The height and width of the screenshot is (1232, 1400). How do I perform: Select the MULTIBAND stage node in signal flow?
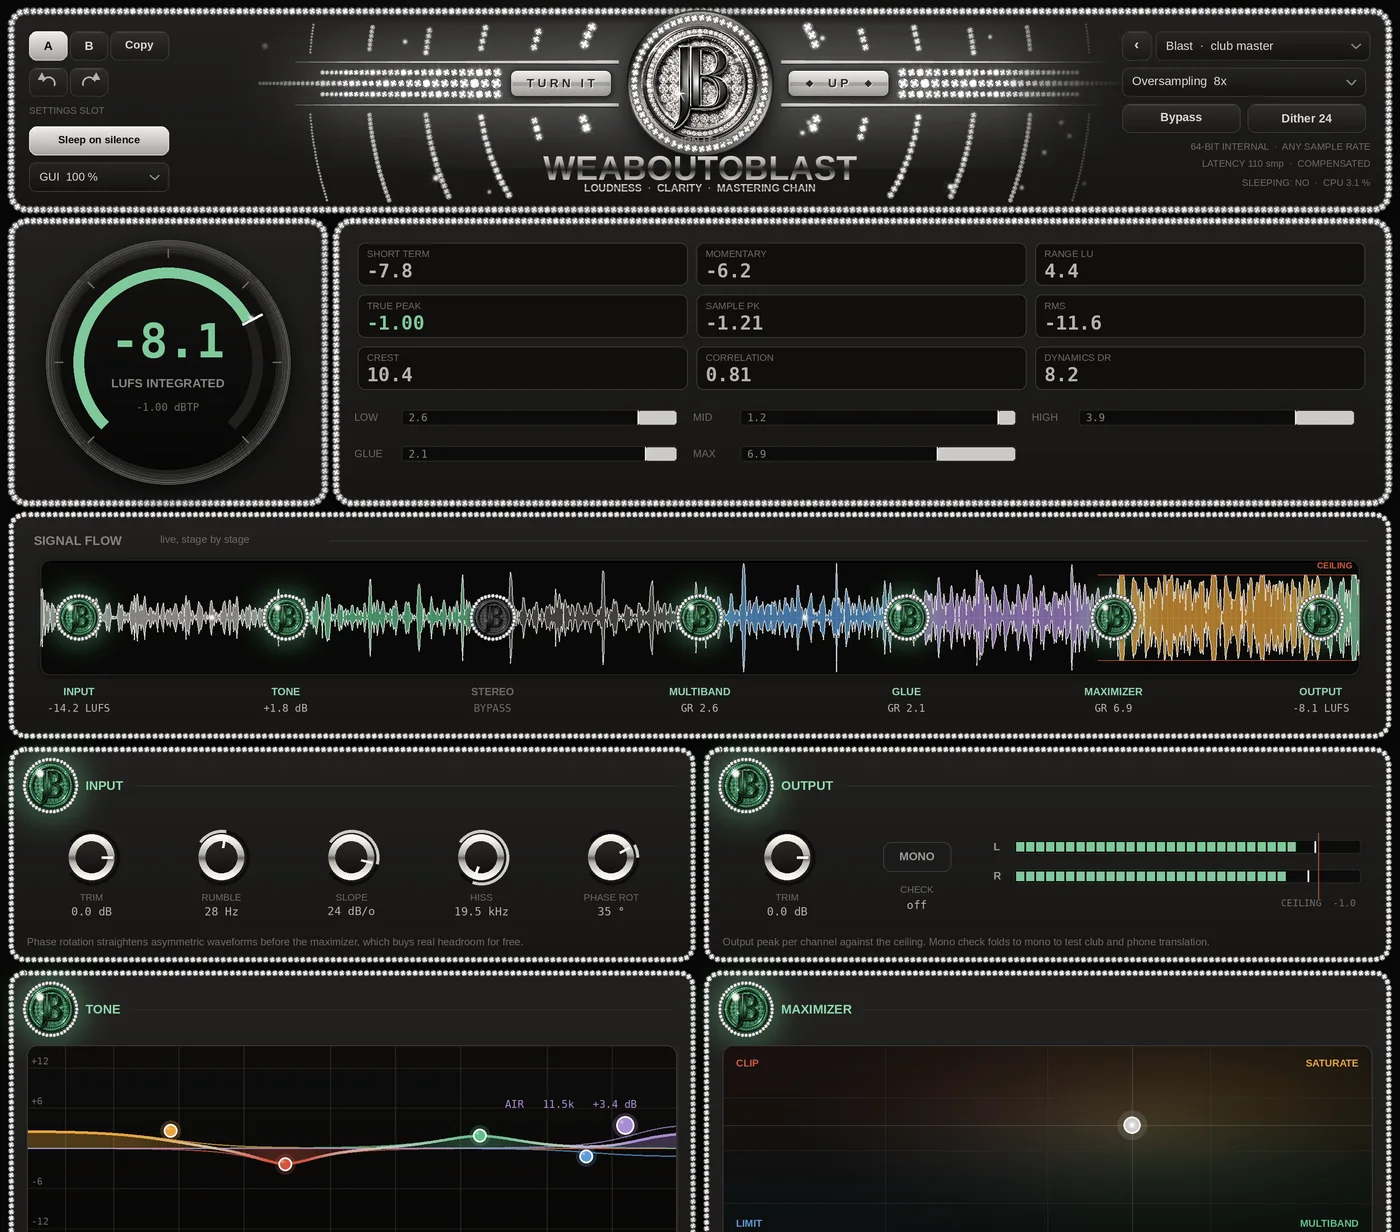700,618
